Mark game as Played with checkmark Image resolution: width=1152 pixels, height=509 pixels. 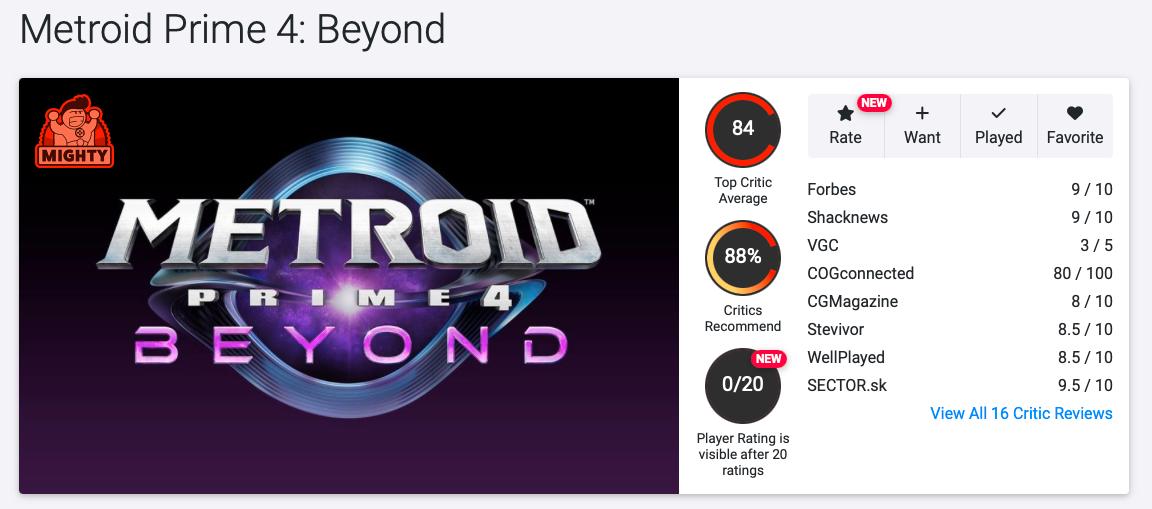point(998,113)
